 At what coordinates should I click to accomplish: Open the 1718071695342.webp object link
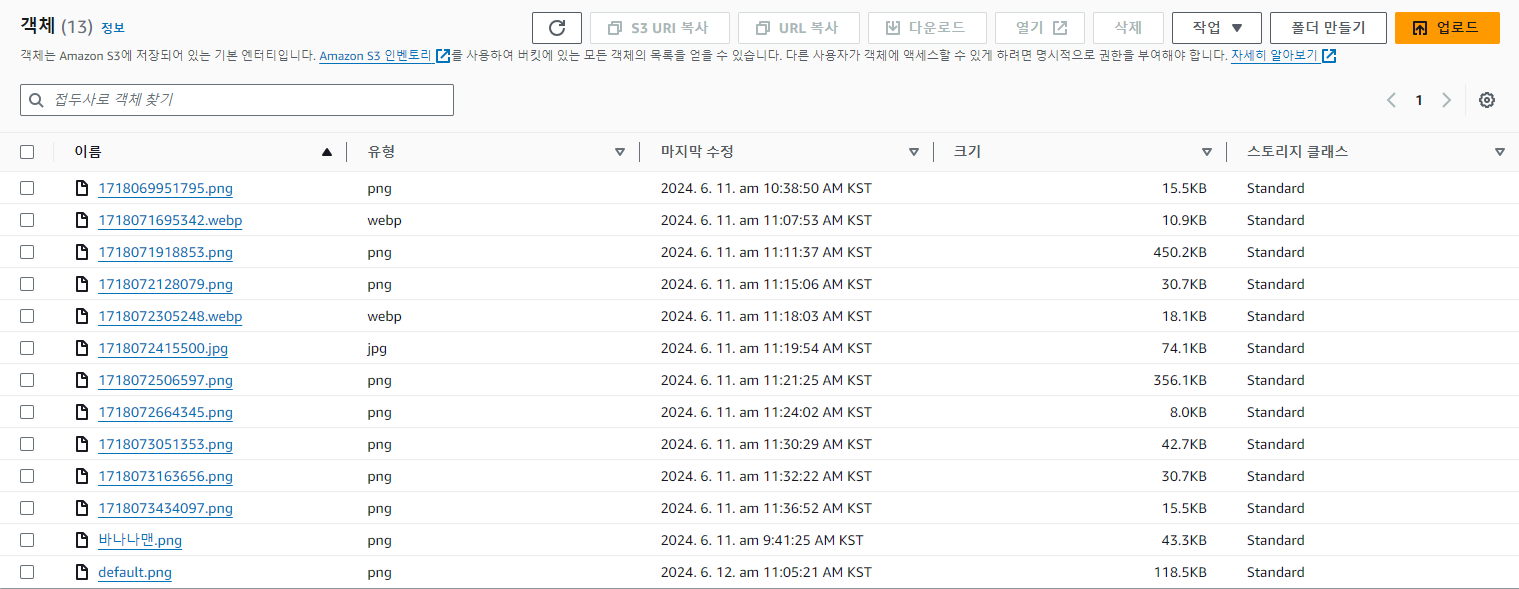coord(170,220)
